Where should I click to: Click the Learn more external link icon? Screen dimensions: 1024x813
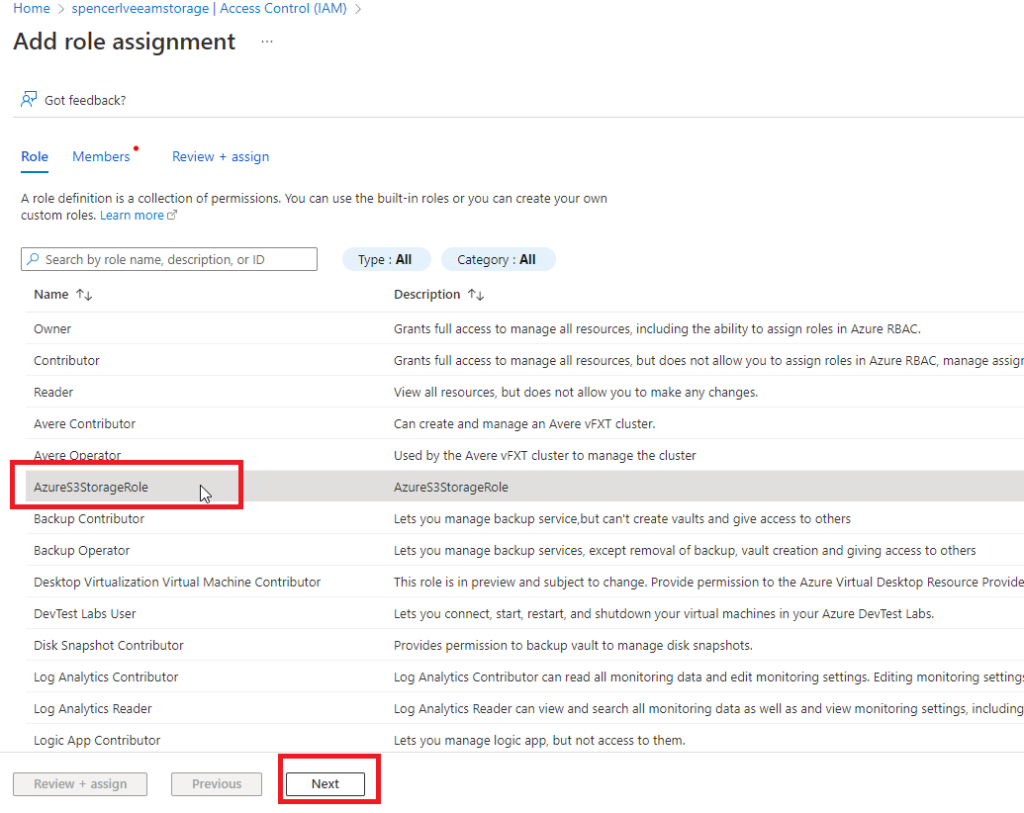pyautogui.click(x=172, y=215)
